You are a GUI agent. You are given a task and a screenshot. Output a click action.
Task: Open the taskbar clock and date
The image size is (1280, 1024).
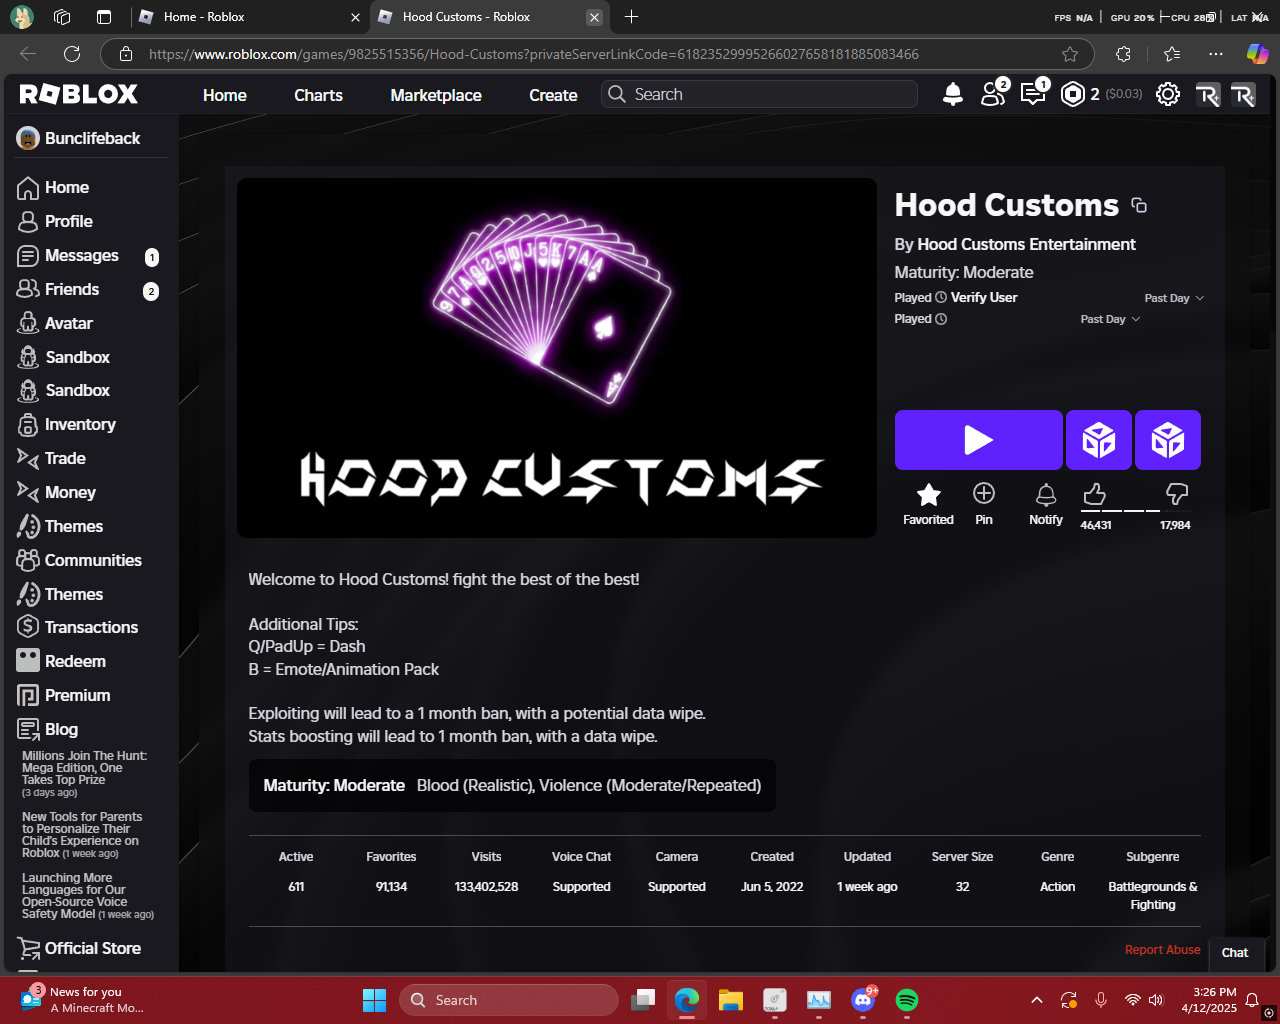click(1208, 1000)
